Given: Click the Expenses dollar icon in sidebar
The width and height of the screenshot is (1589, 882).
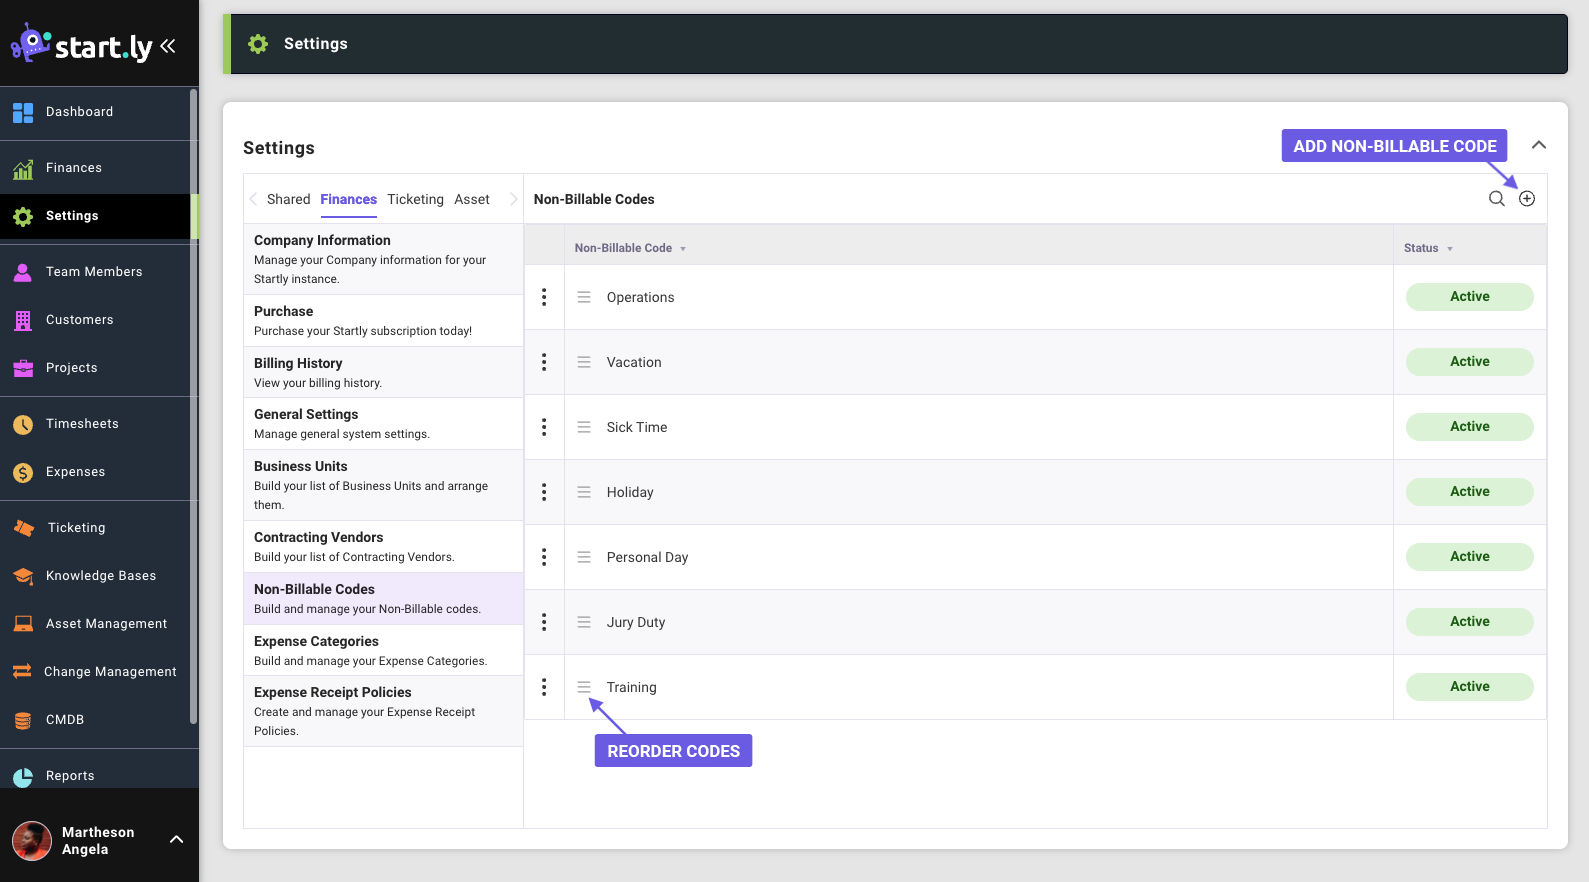Looking at the screenshot, I should pyautogui.click(x=23, y=472).
